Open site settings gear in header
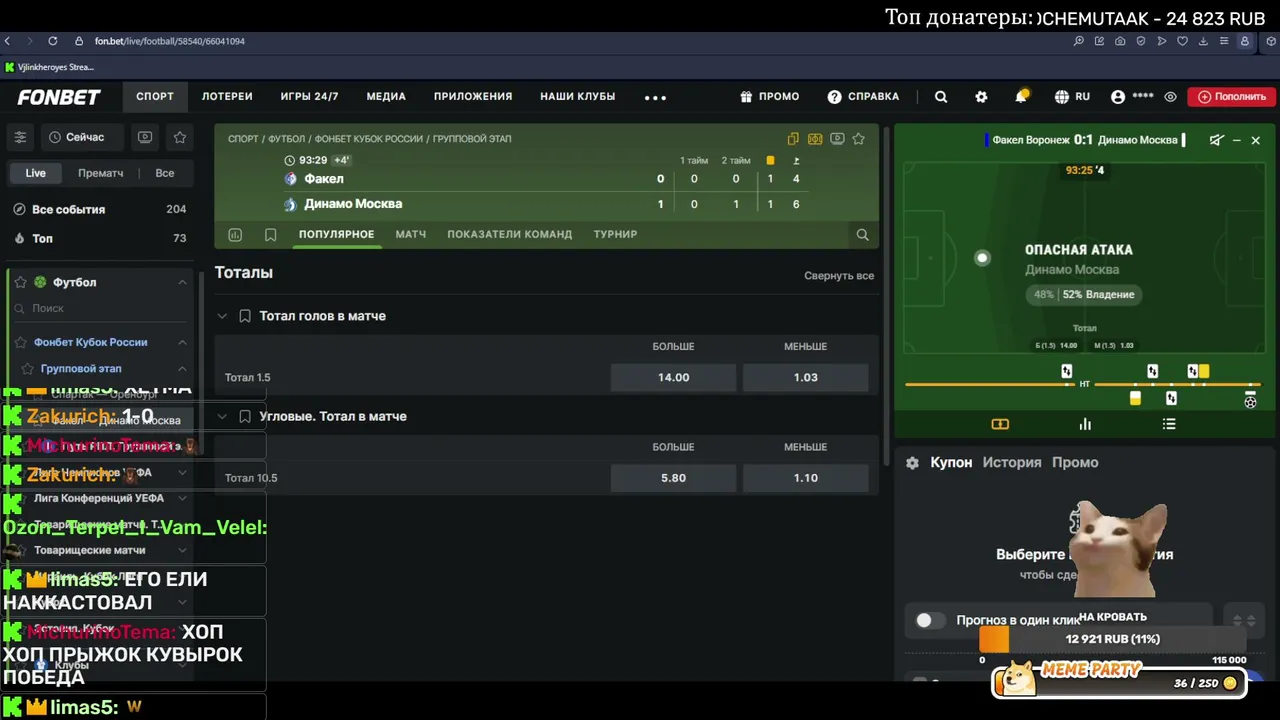1280x720 pixels. point(981,97)
